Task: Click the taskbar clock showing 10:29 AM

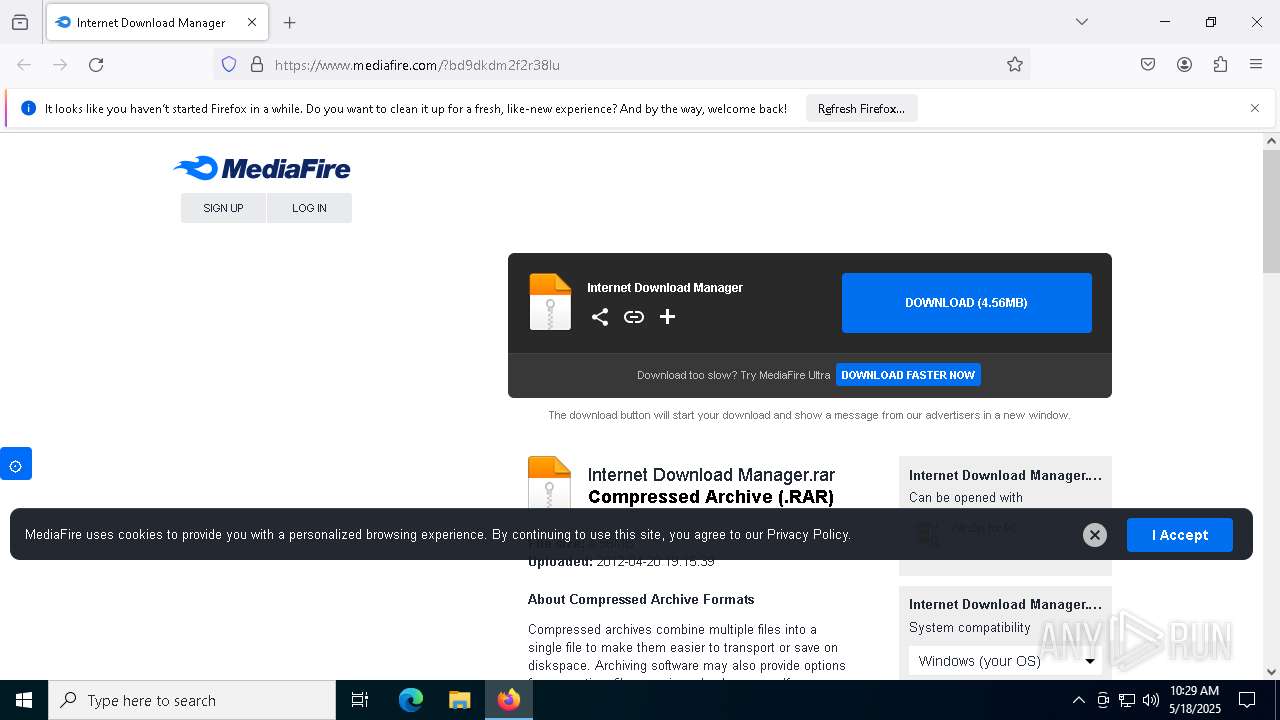Action: pyautogui.click(x=1195, y=700)
